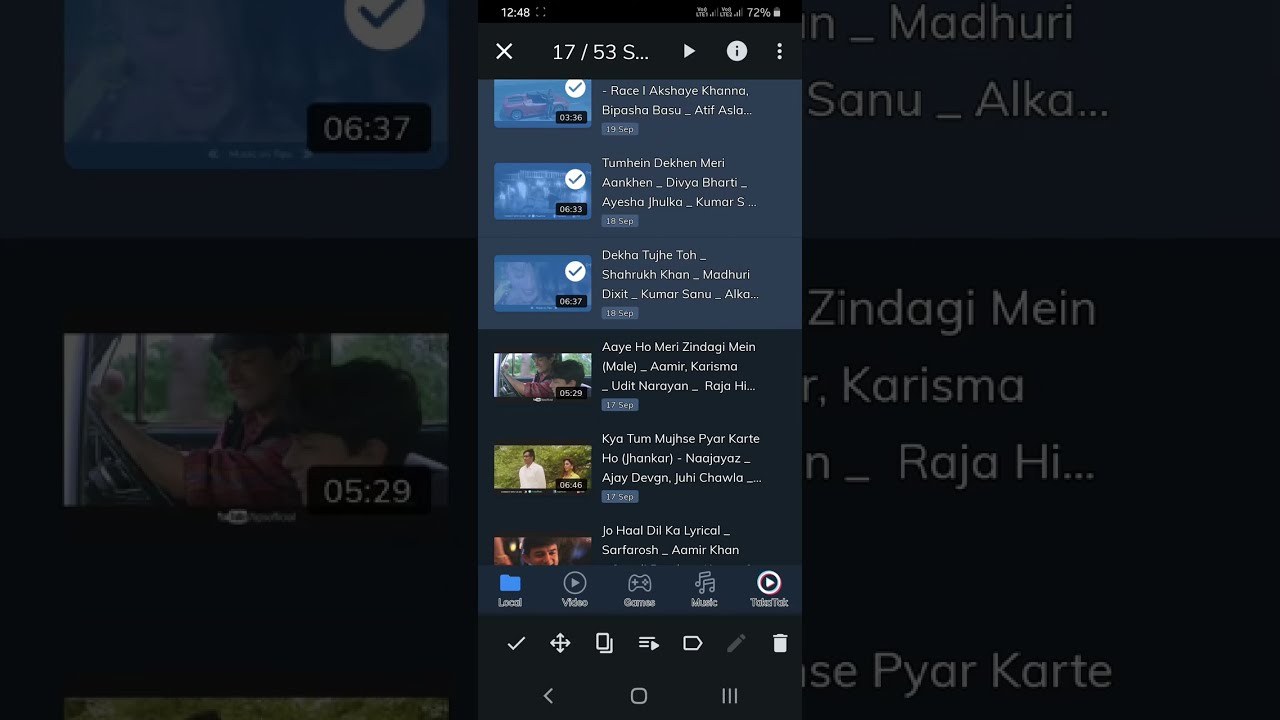Open the three-dot overflow menu
1280x720 pixels.
click(779, 51)
